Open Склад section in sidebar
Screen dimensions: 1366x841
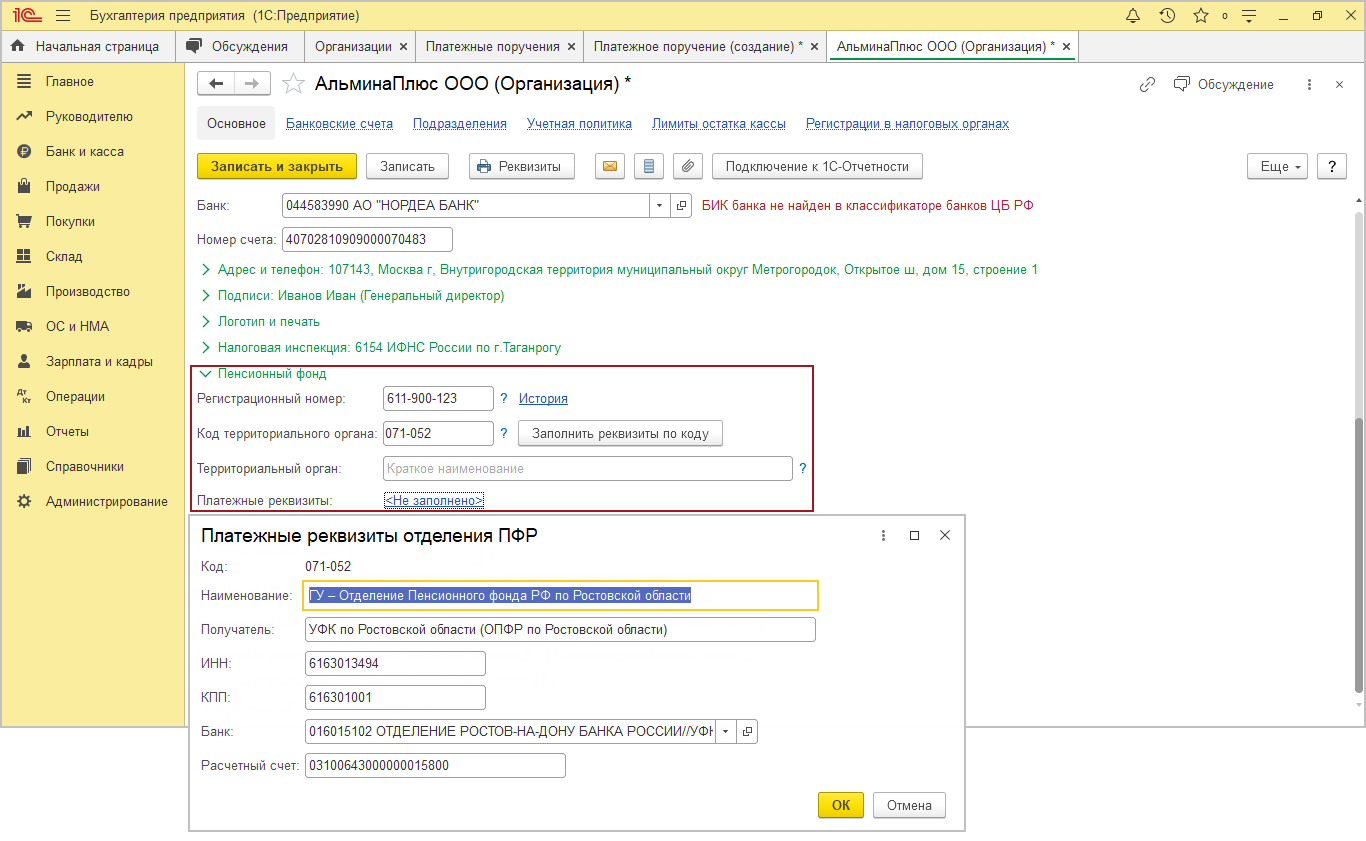93,257
